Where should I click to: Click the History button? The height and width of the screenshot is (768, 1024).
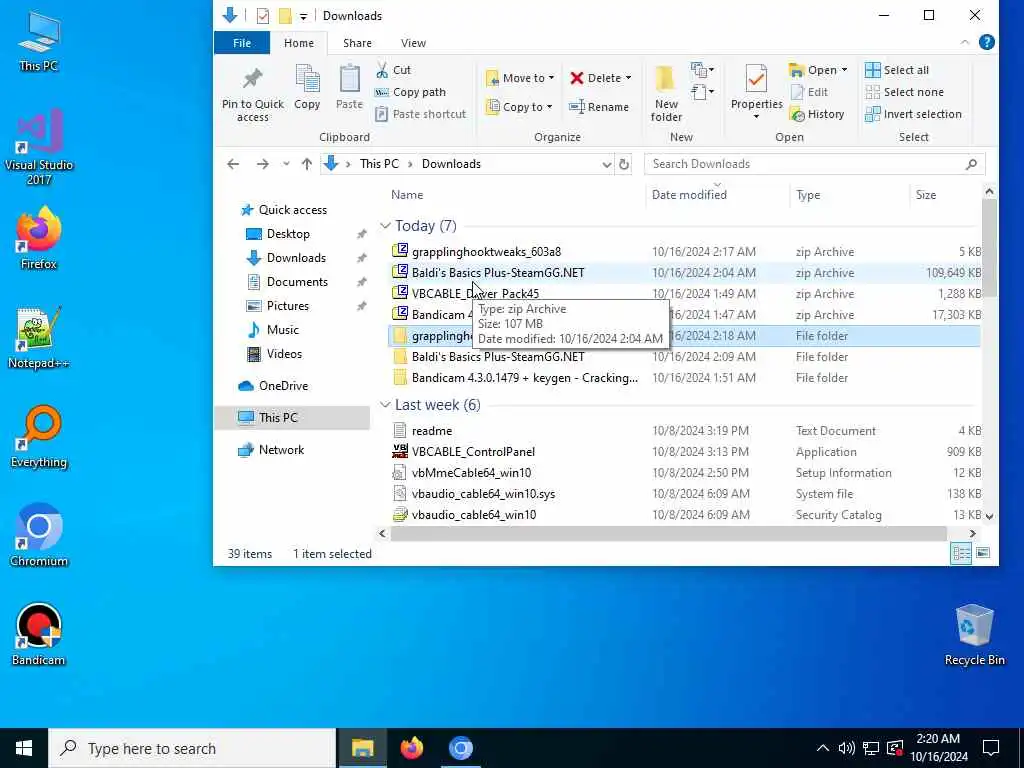[817, 114]
